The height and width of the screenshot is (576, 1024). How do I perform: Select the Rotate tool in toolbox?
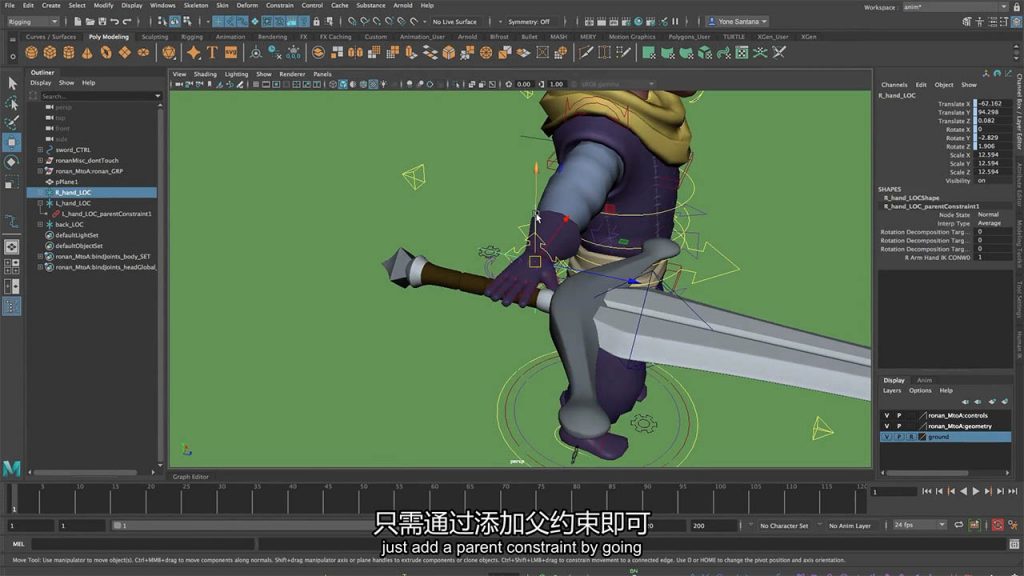tap(11, 162)
